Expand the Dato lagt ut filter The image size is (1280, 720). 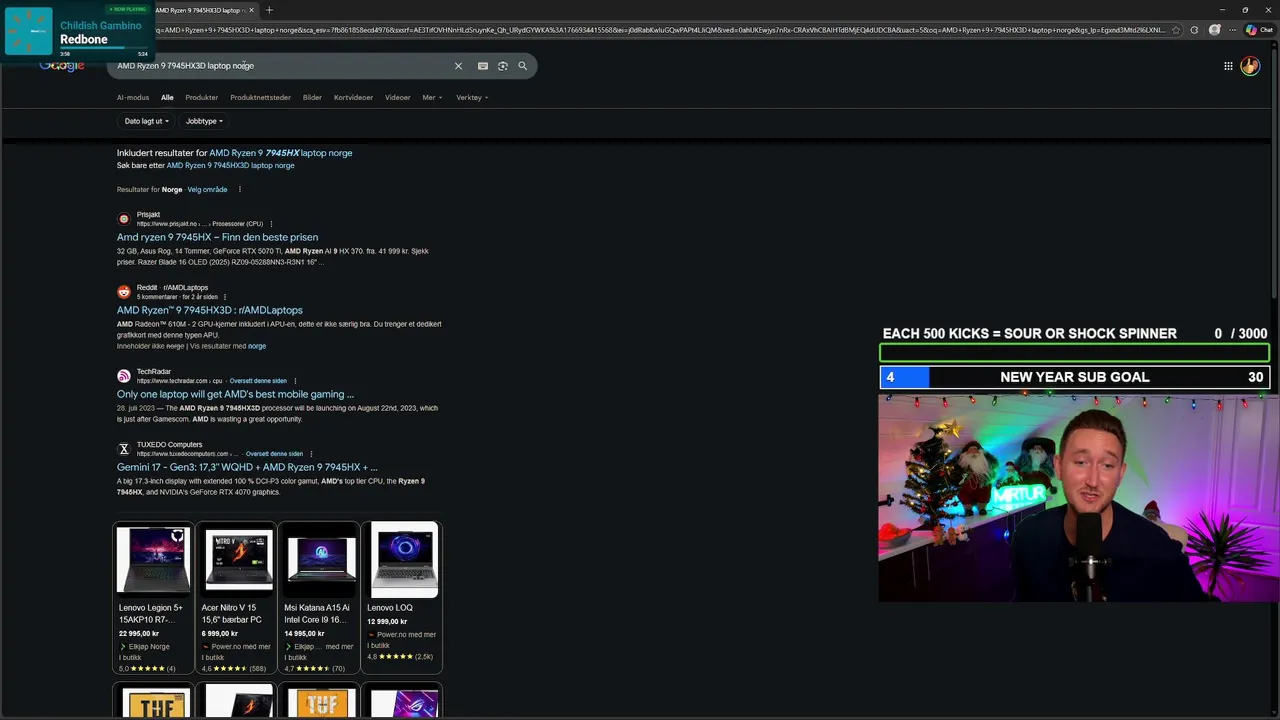point(146,121)
